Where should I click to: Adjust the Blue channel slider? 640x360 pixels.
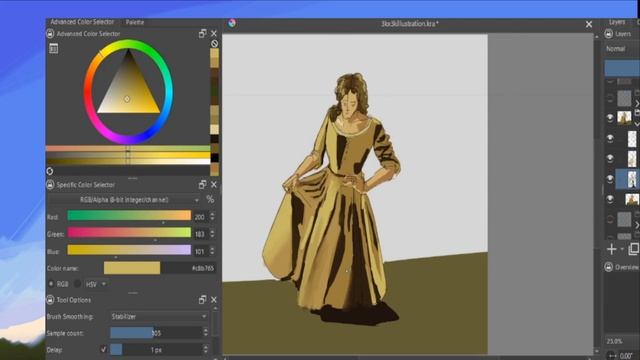point(129,250)
